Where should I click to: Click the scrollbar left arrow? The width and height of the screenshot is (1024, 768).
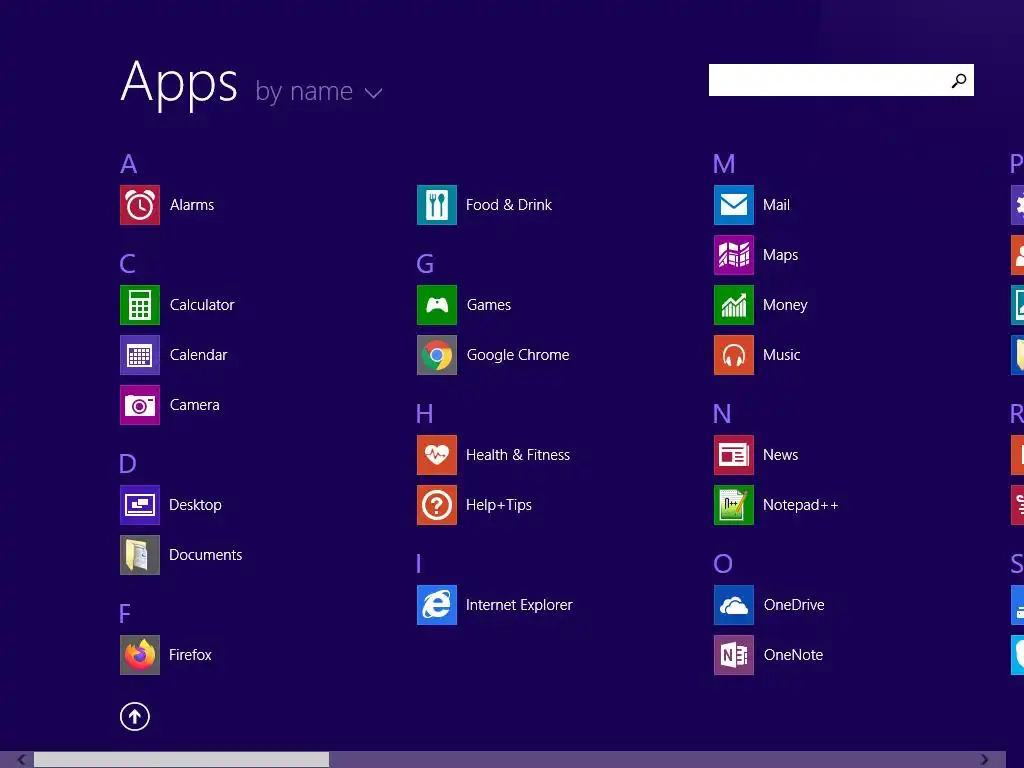[21, 760]
